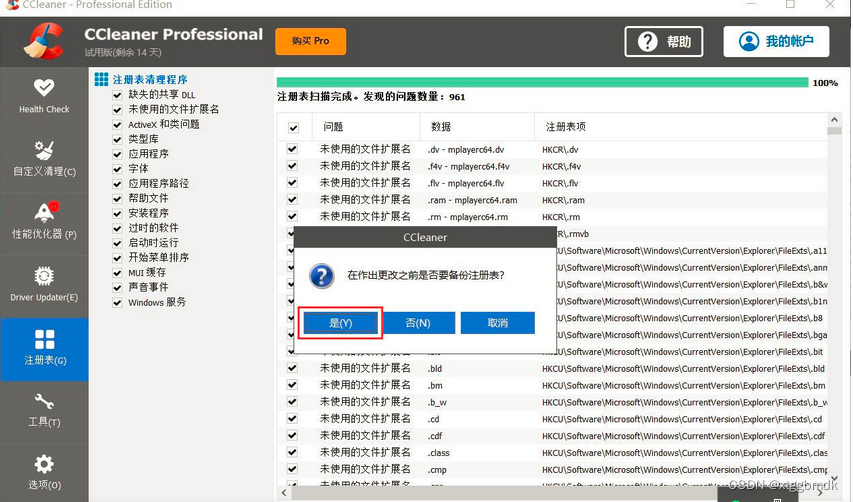Sort by 注册表项 column header
The width and height of the screenshot is (853, 502).
point(681,127)
